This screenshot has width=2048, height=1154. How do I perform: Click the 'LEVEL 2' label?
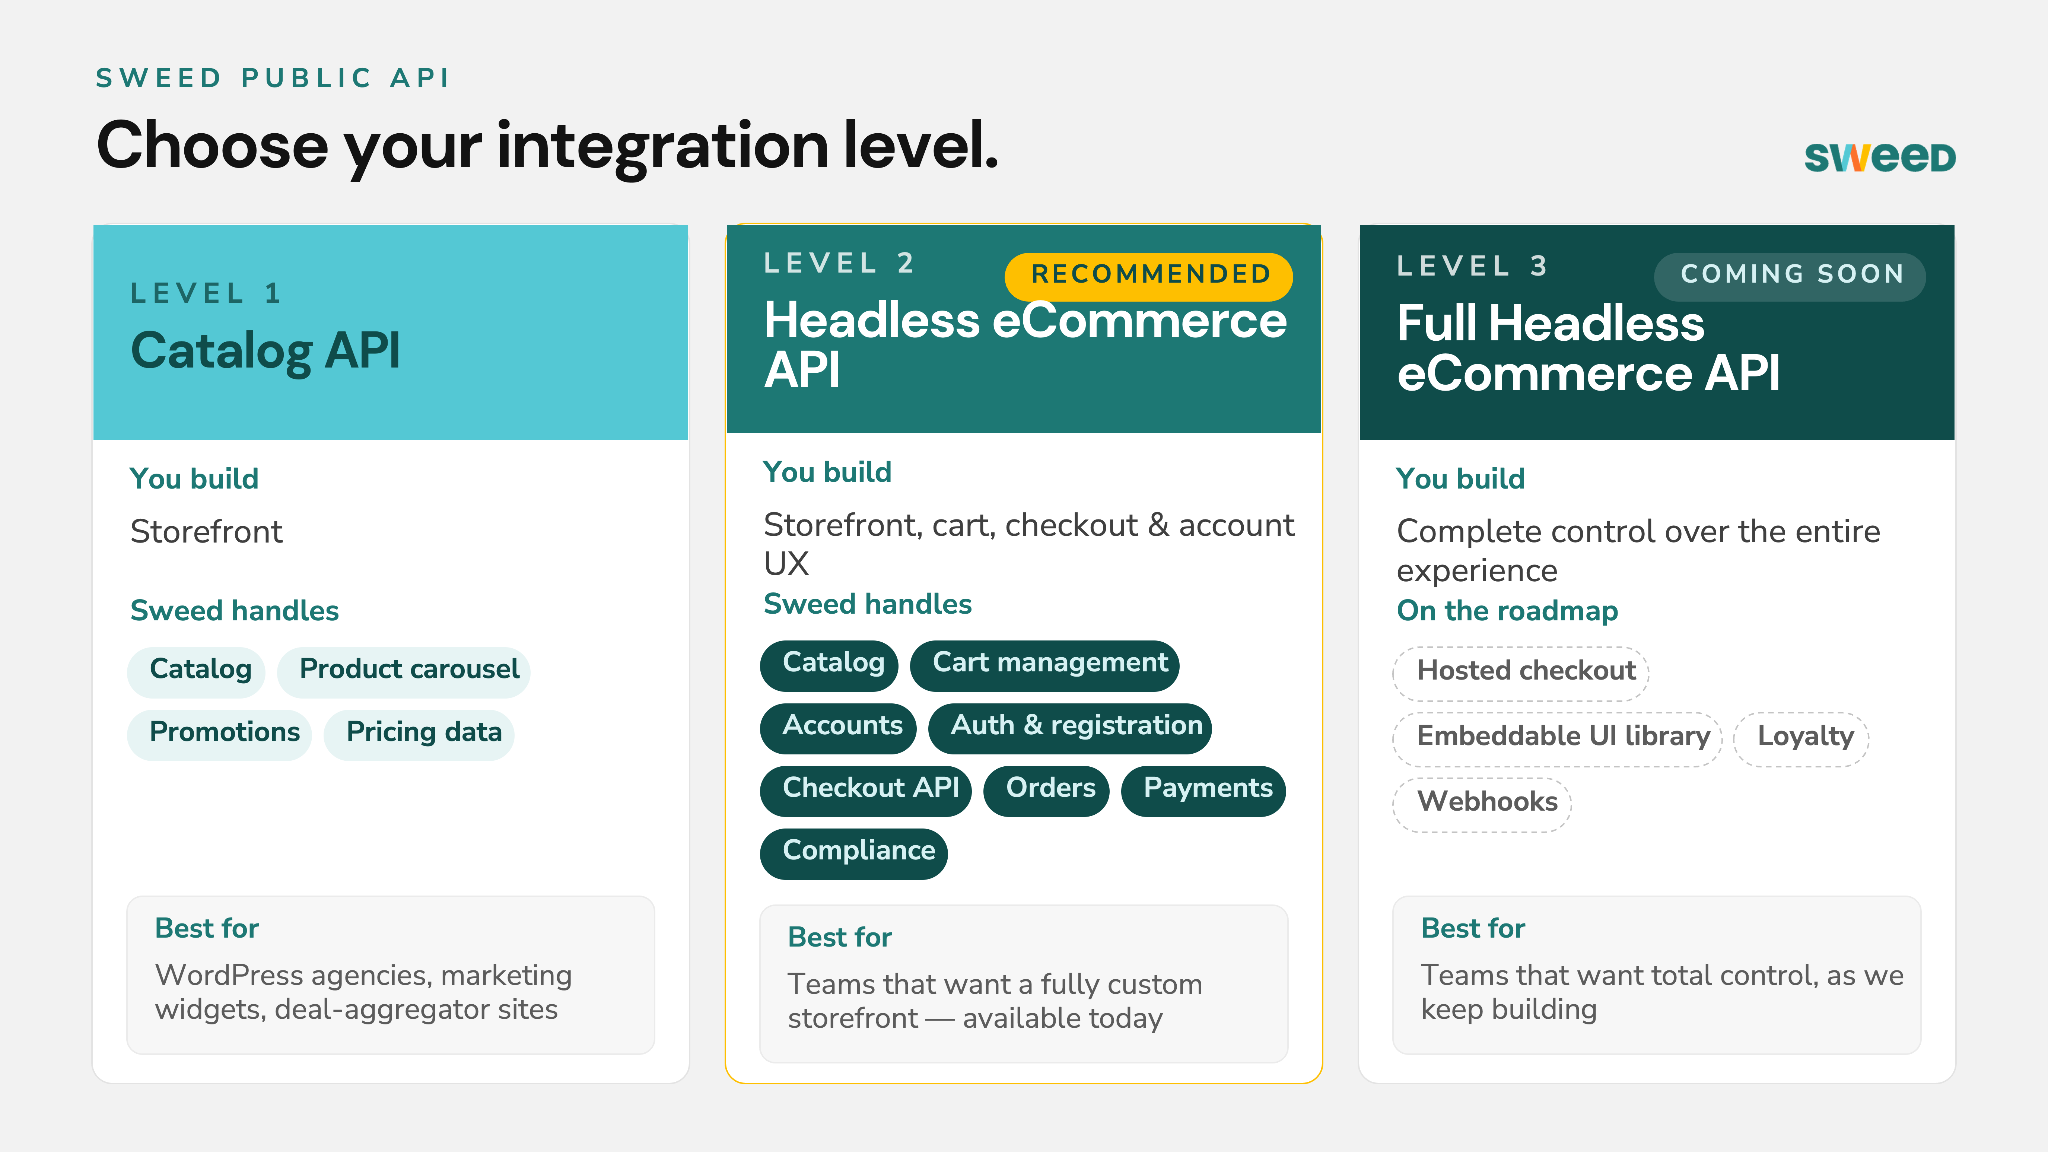coord(840,264)
